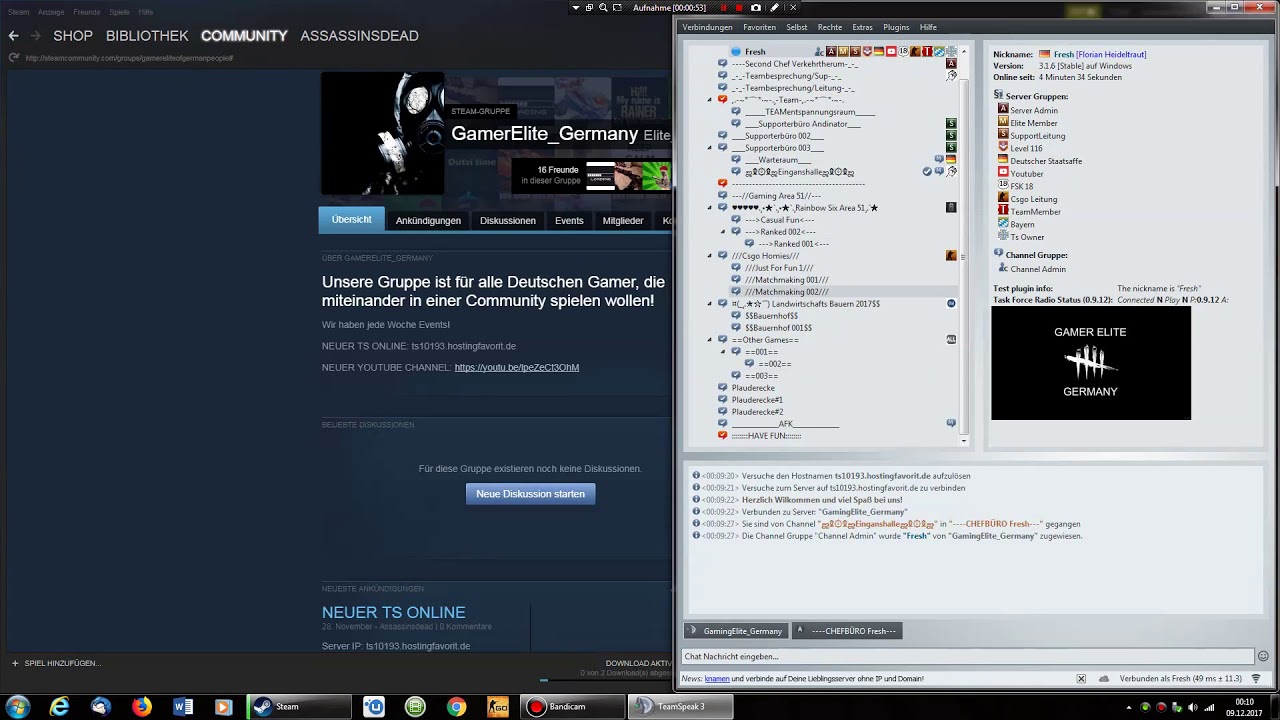Screen dimensions: 1280x720
Task: Collapse the Rainbow Six Area 51 channel
Action: 710,208
